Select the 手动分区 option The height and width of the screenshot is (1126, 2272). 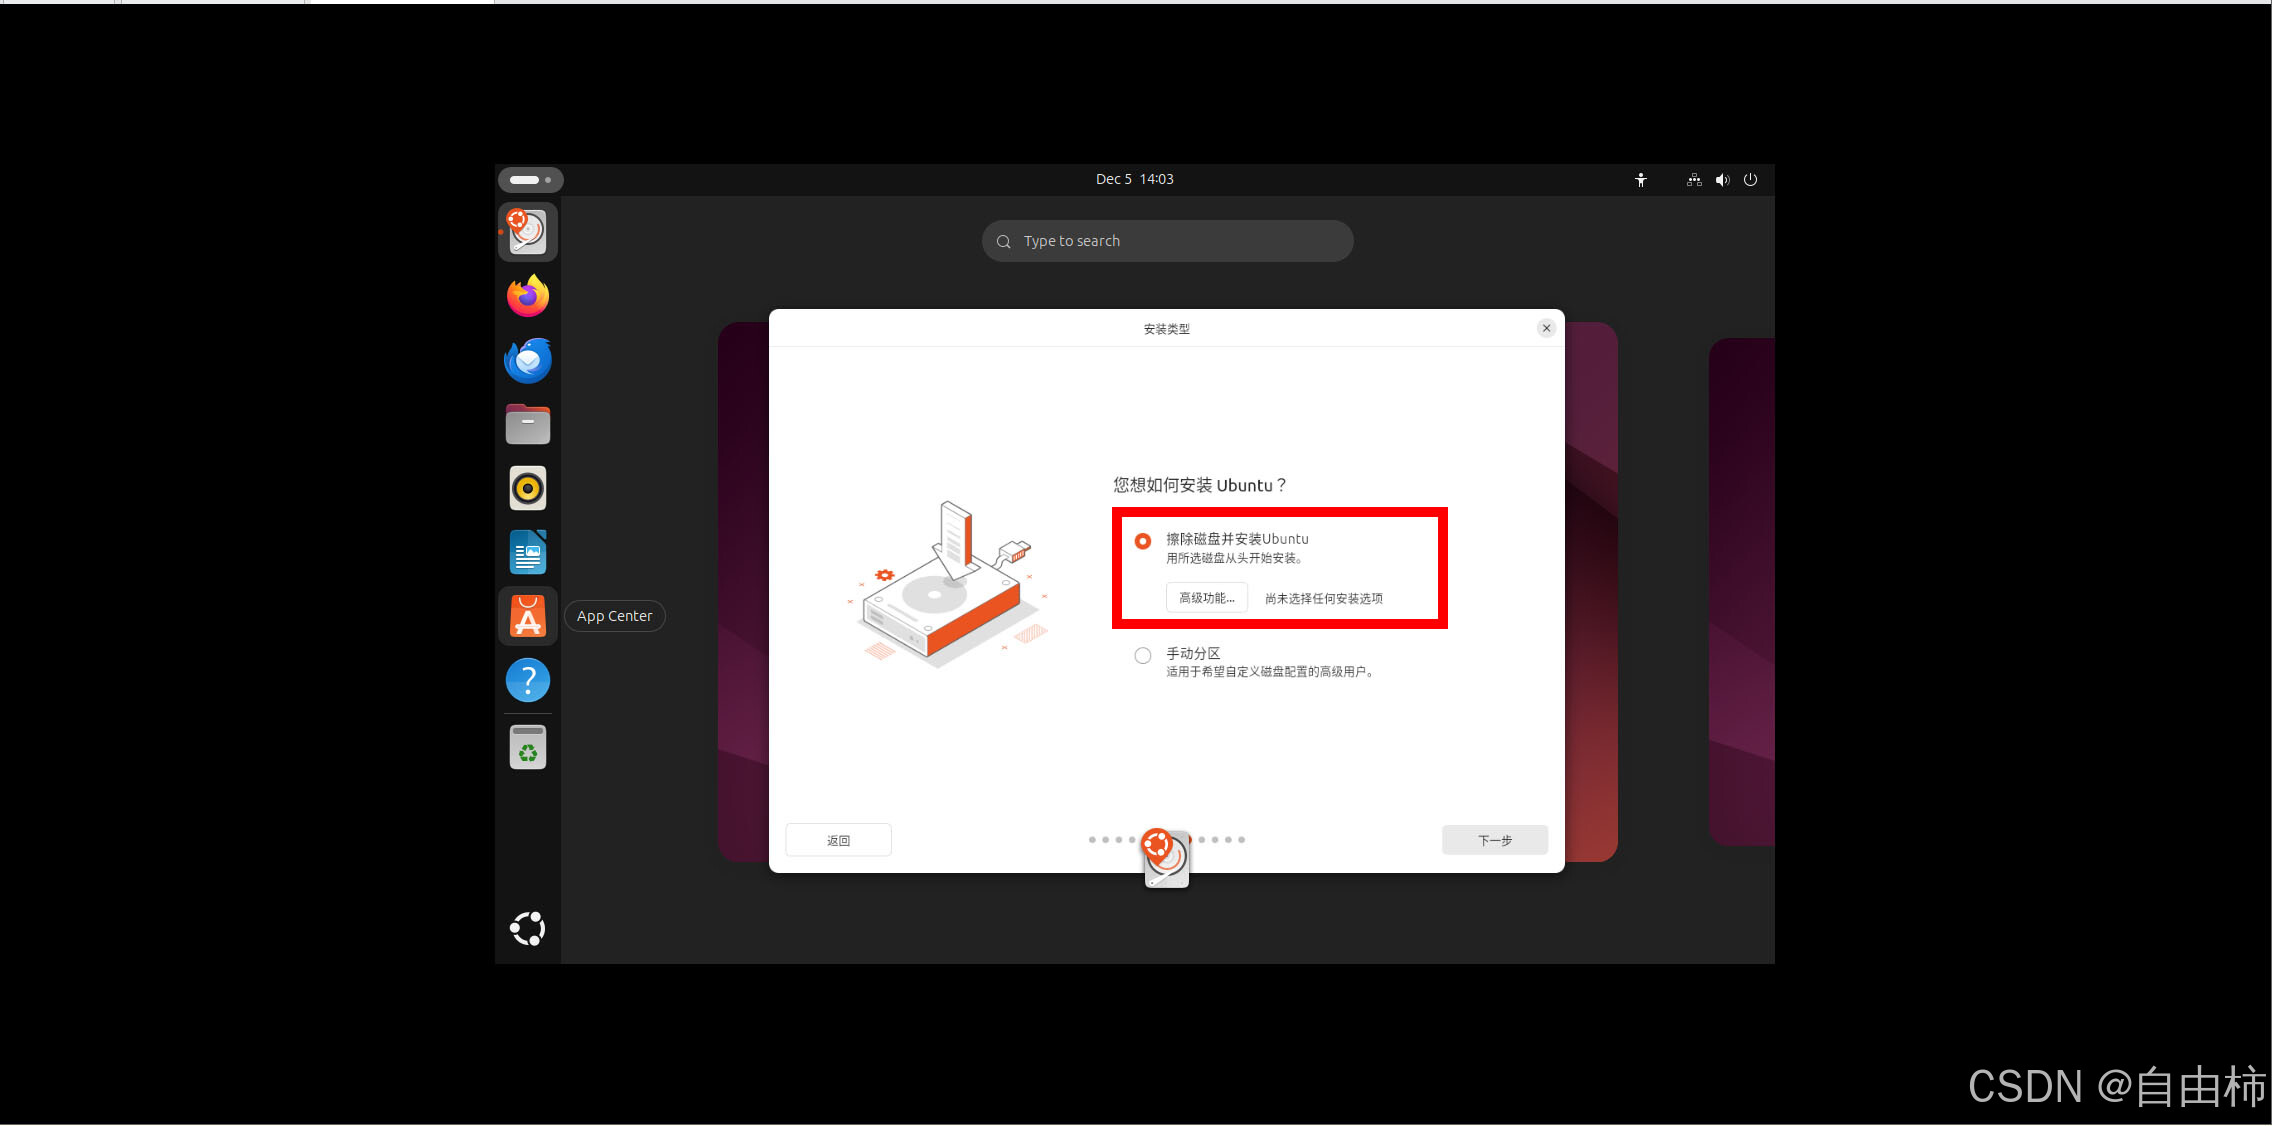click(1142, 655)
